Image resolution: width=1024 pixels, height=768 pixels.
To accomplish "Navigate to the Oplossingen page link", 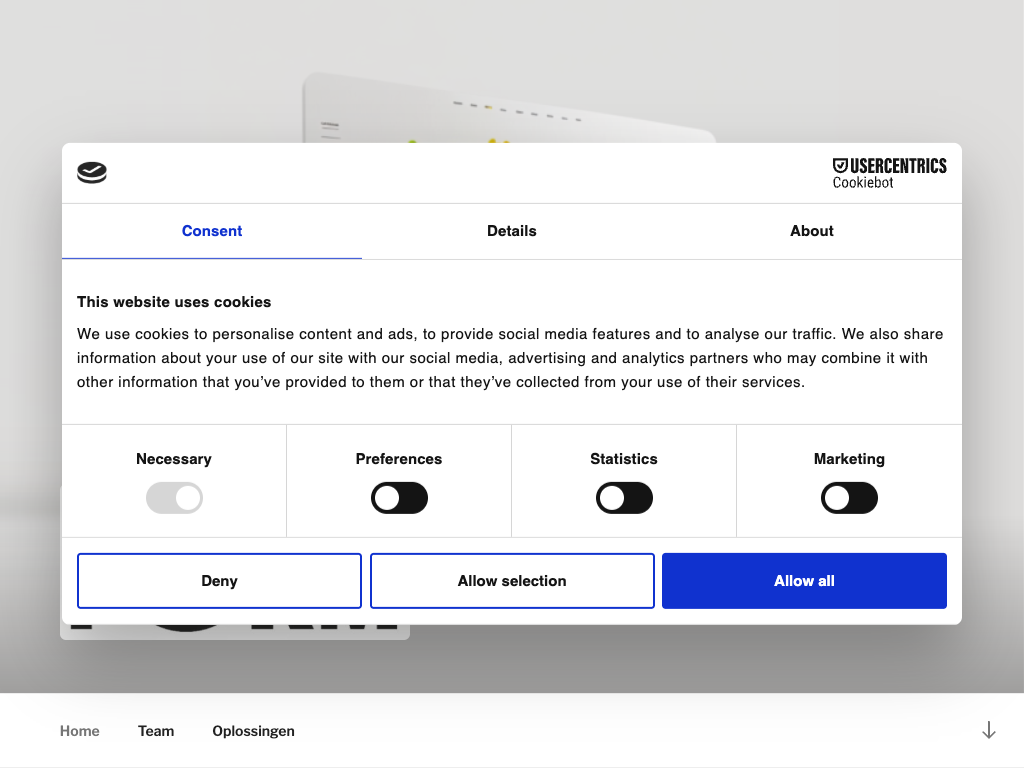I will click(x=253, y=731).
